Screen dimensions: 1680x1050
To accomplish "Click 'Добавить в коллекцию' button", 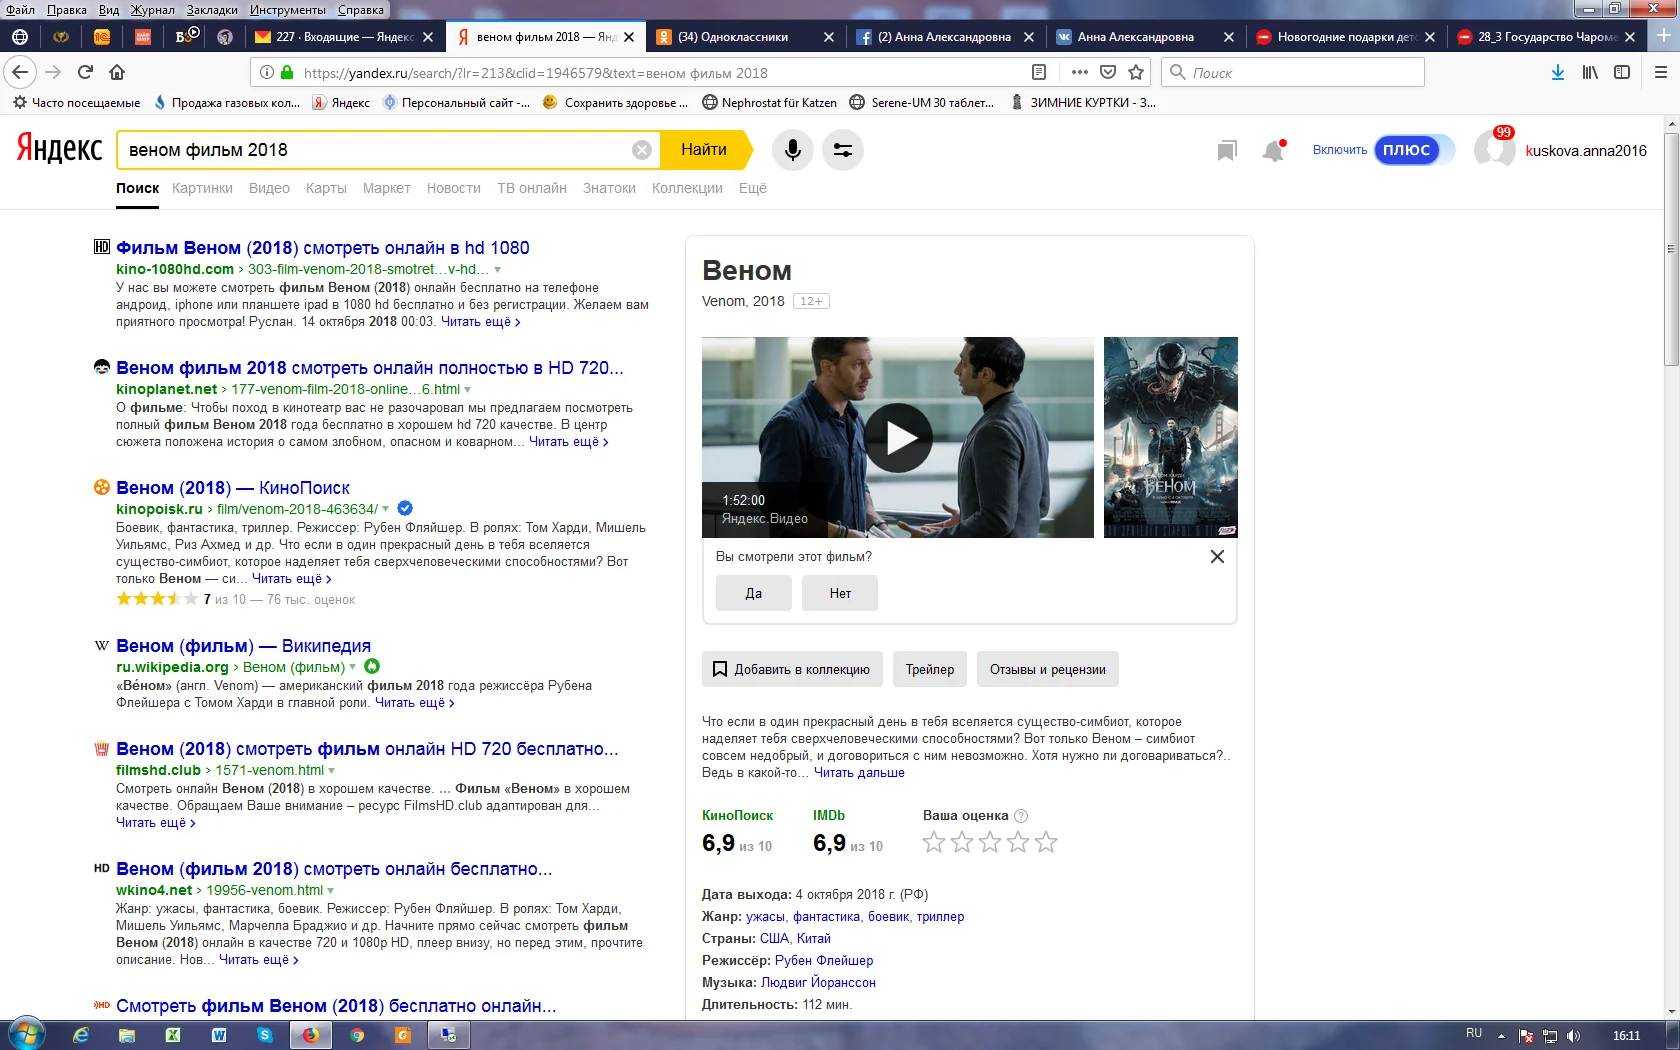I will click(x=792, y=669).
